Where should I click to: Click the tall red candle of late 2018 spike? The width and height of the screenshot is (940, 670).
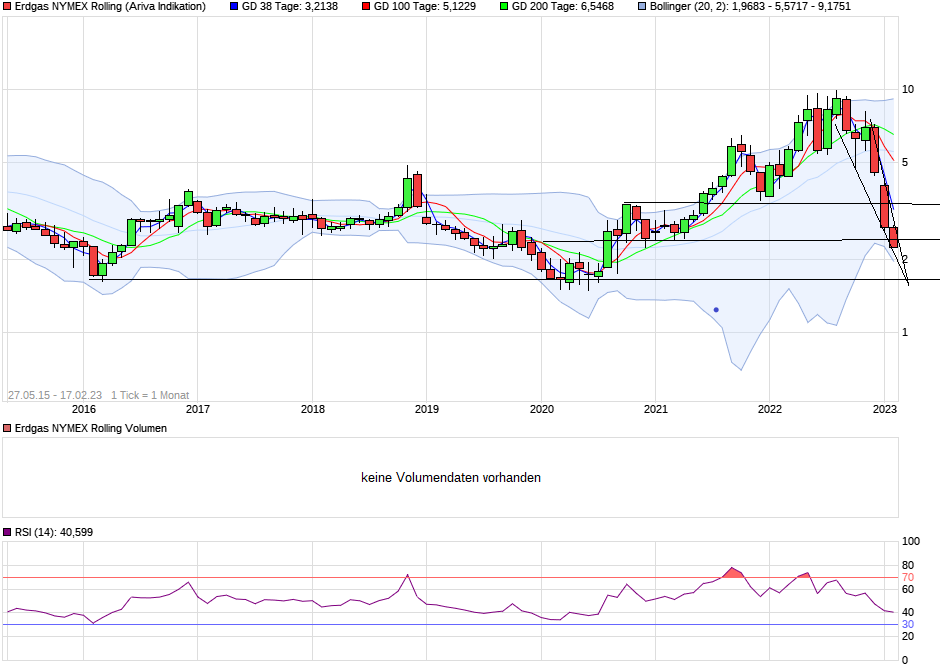(417, 191)
